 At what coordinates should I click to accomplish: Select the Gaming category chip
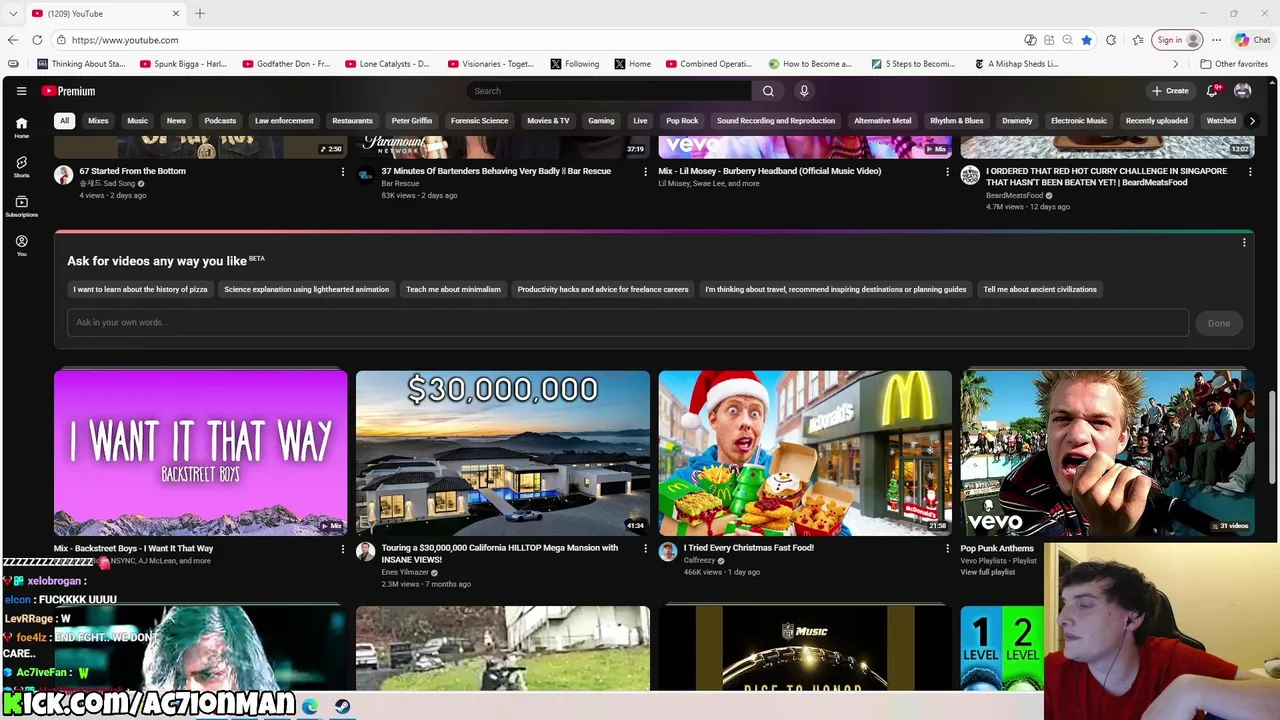coord(601,121)
